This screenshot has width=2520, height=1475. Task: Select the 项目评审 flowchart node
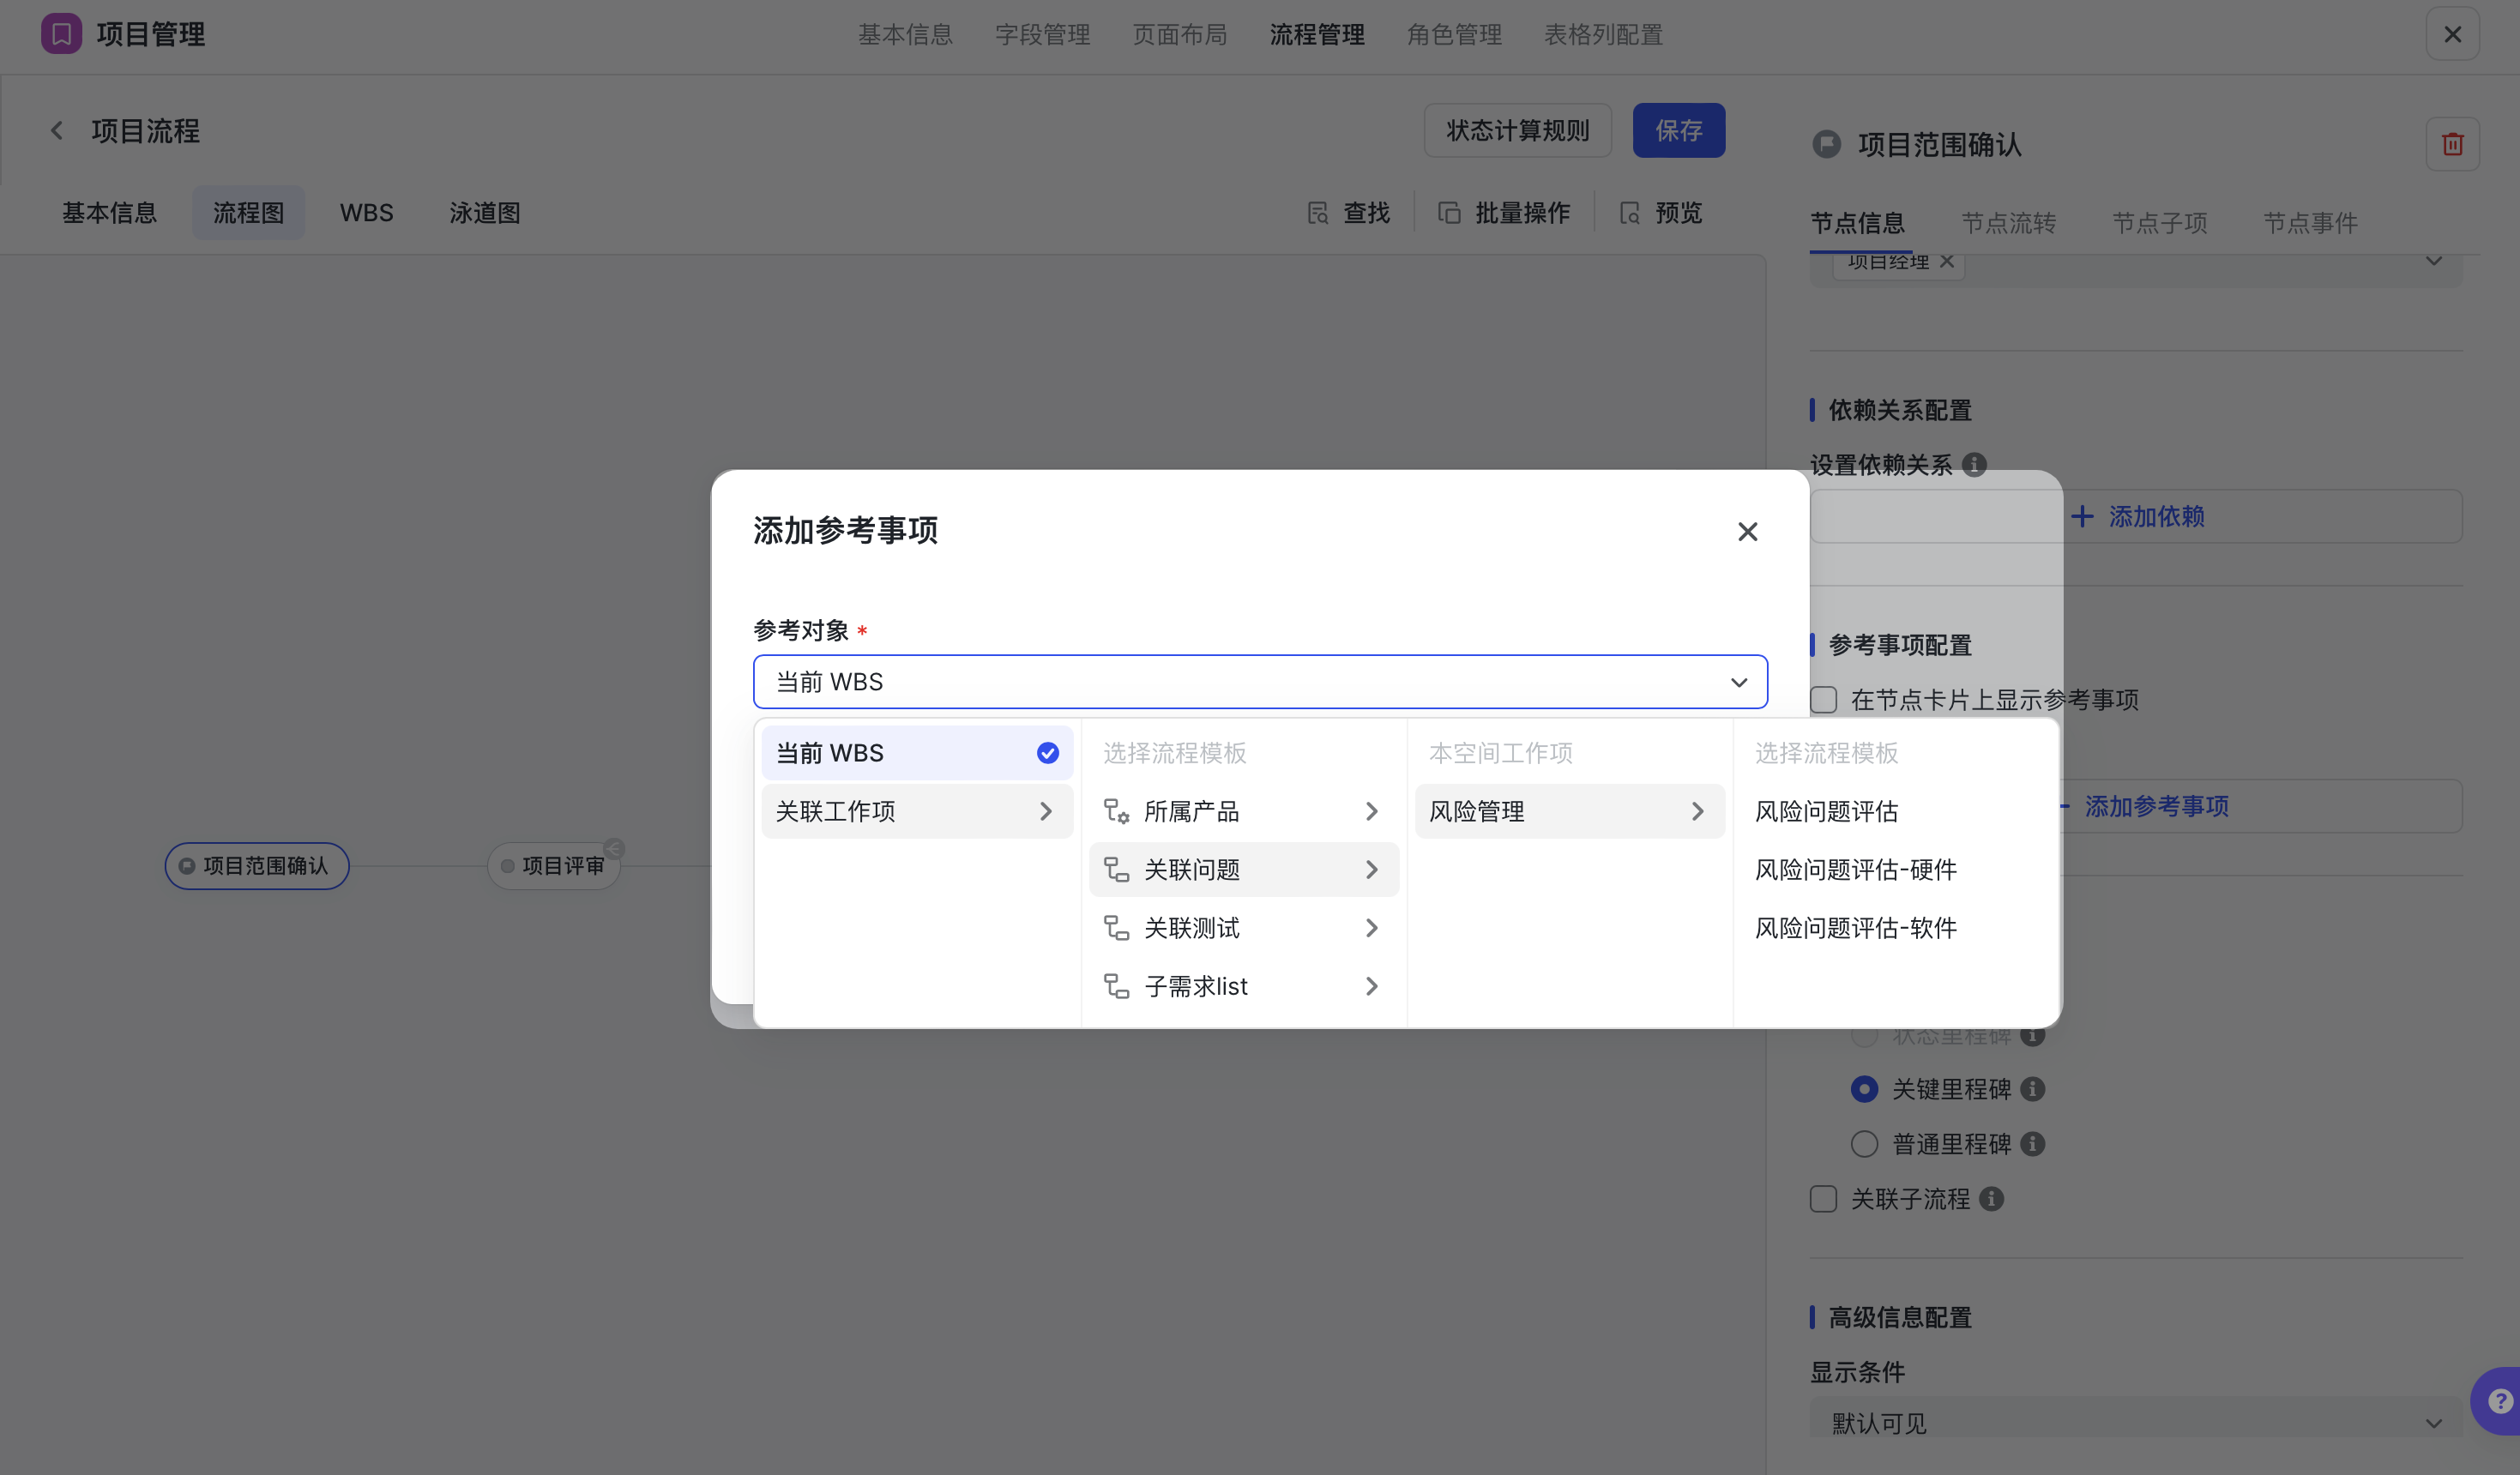(554, 866)
